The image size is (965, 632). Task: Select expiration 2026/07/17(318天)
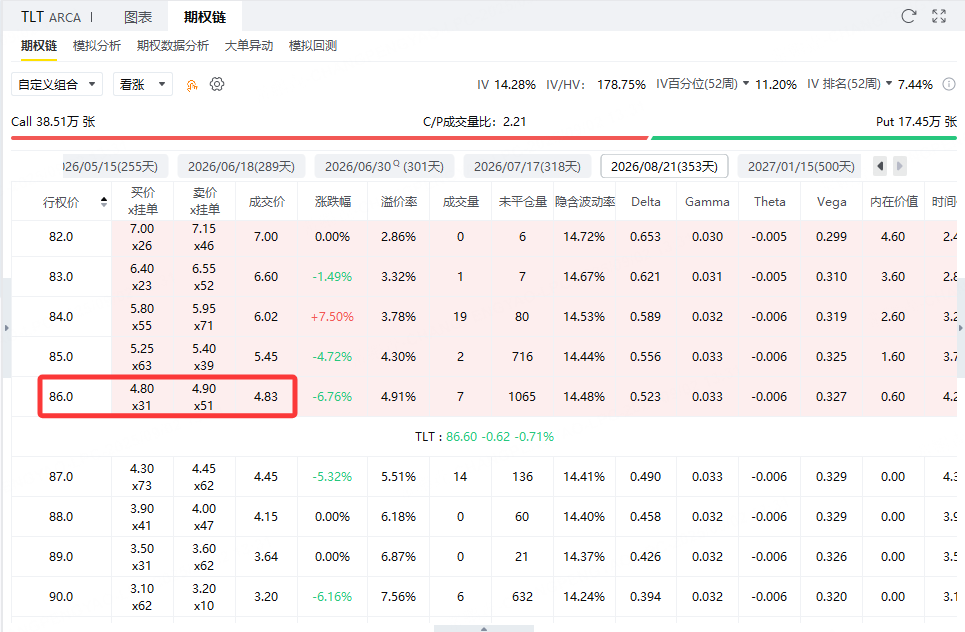point(527,166)
